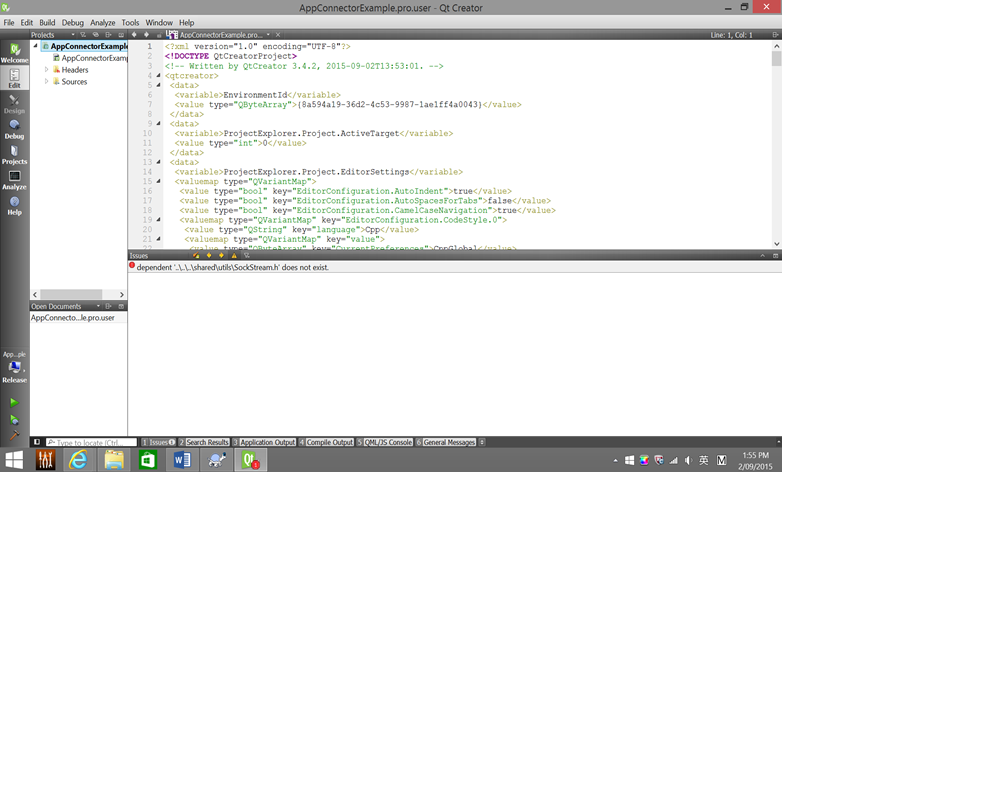Expand the Headers folder
The height and width of the screenshot is (799, 1008).
pyautogui.click(x=46, y=69)
